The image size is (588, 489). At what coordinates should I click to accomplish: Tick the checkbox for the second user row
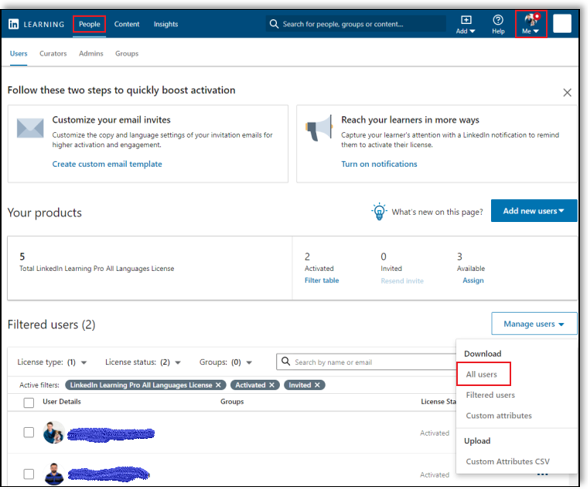[x=28, y=474]
